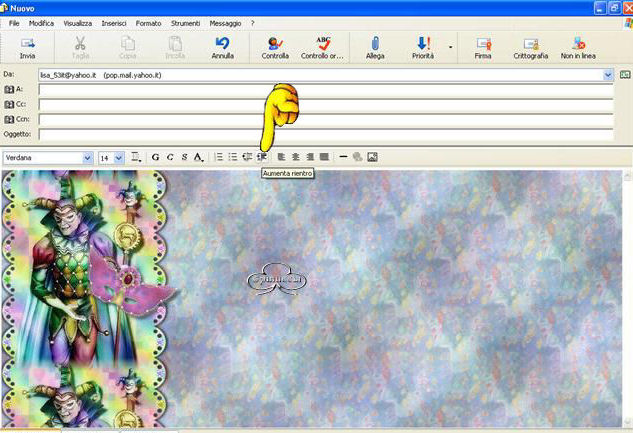
Task: Insert a horizontal line
Action: point(343,157)
